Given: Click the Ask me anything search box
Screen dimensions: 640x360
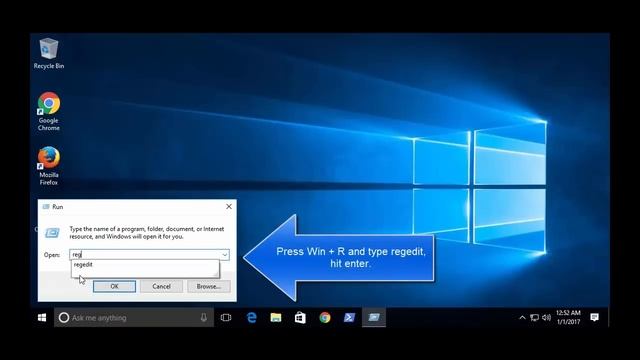Looking at the screenshot, I should click(134, 318).
